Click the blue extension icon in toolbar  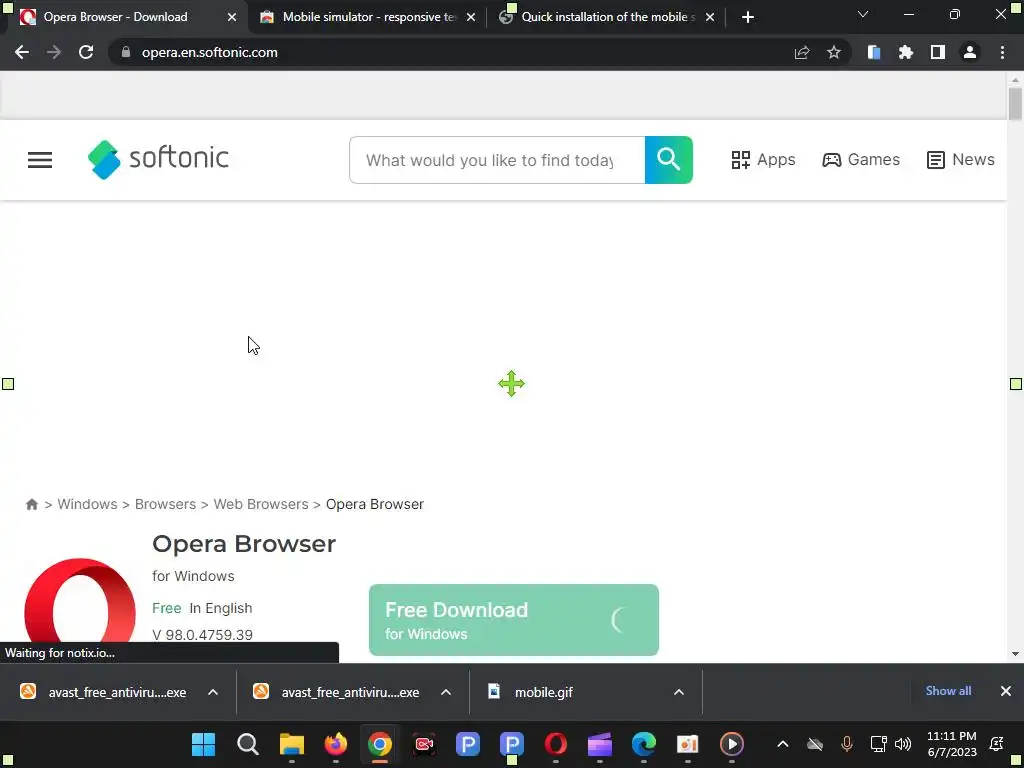[x=874, y=52]
